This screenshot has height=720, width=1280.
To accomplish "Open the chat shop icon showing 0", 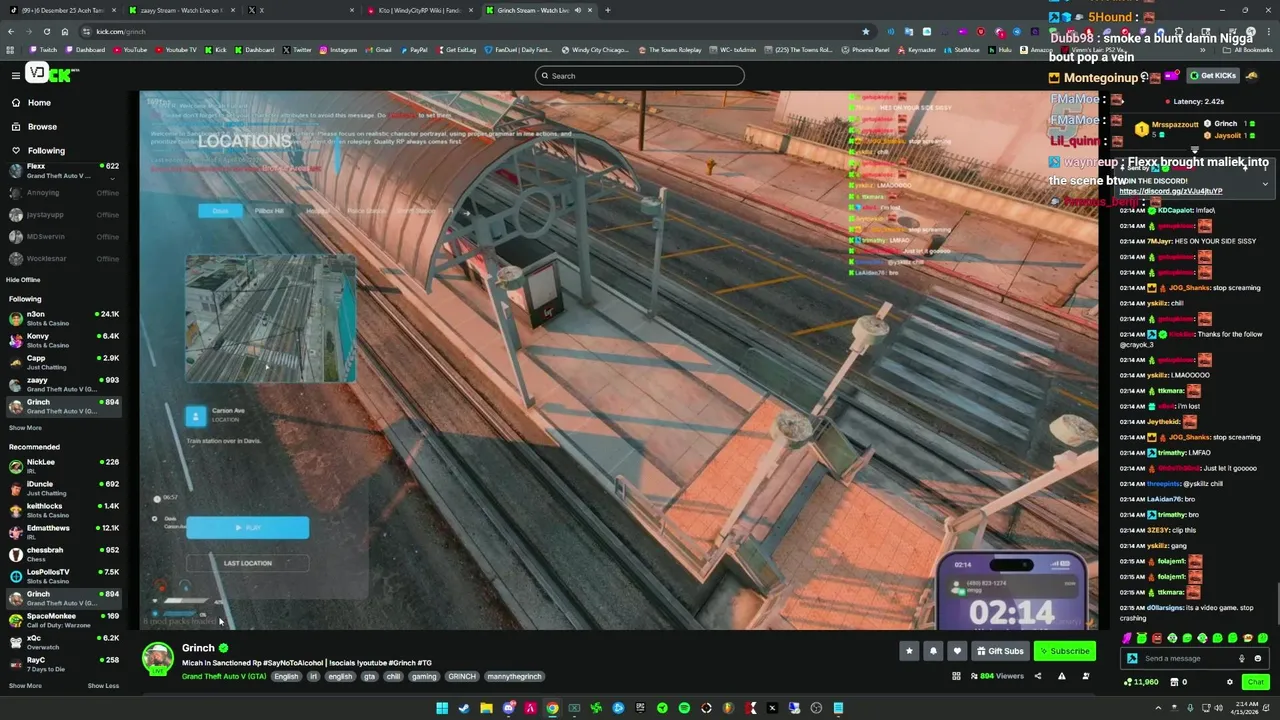I will coord(1180,682).
